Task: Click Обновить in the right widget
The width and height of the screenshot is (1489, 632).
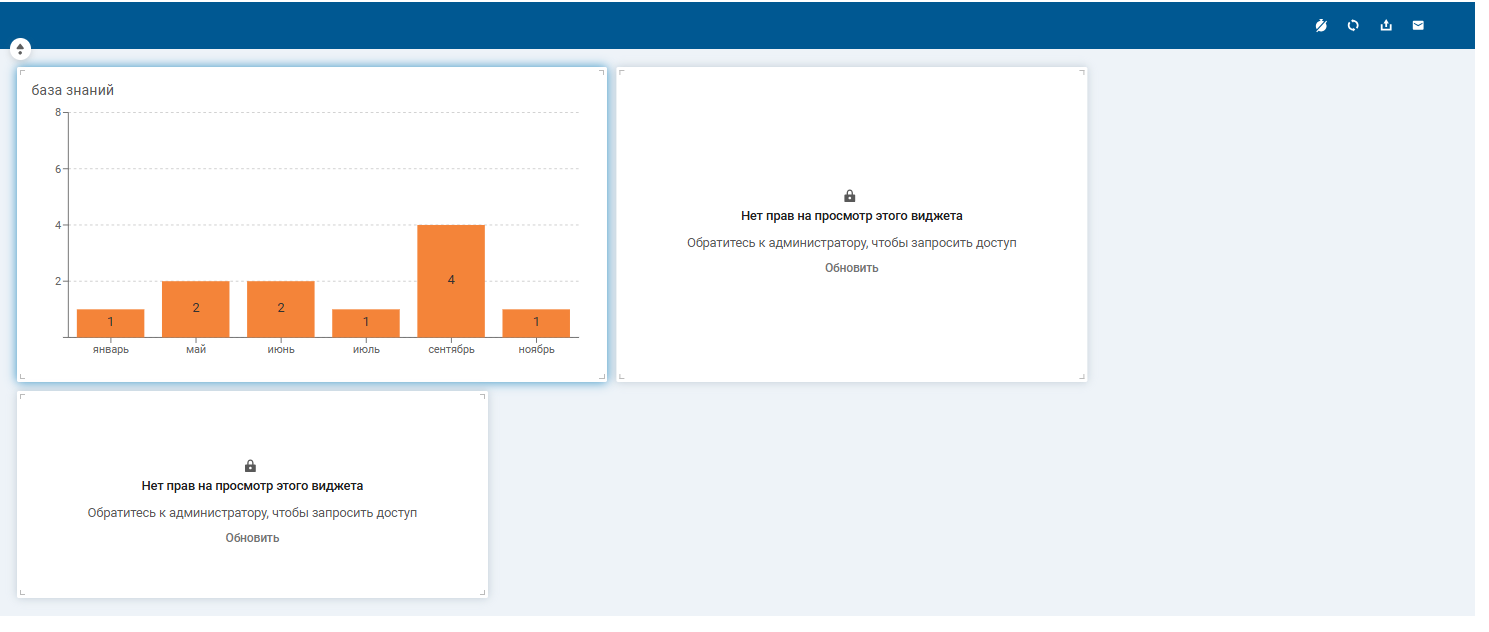Action: [x=851, y=268]
